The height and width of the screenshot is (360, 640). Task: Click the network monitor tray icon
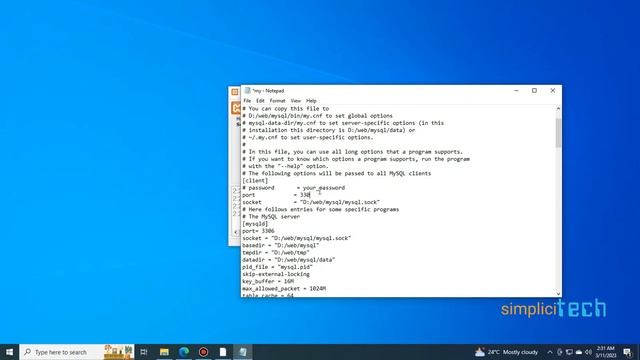(569, 352)
